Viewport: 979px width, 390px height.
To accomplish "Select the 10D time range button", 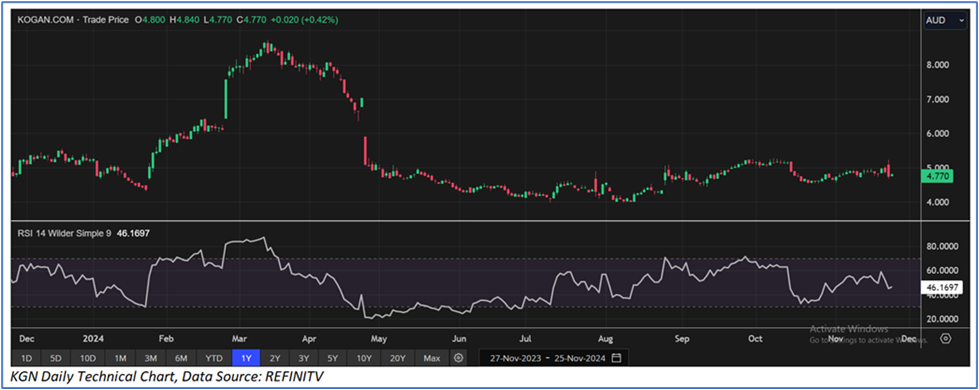I will pos(87,358).
